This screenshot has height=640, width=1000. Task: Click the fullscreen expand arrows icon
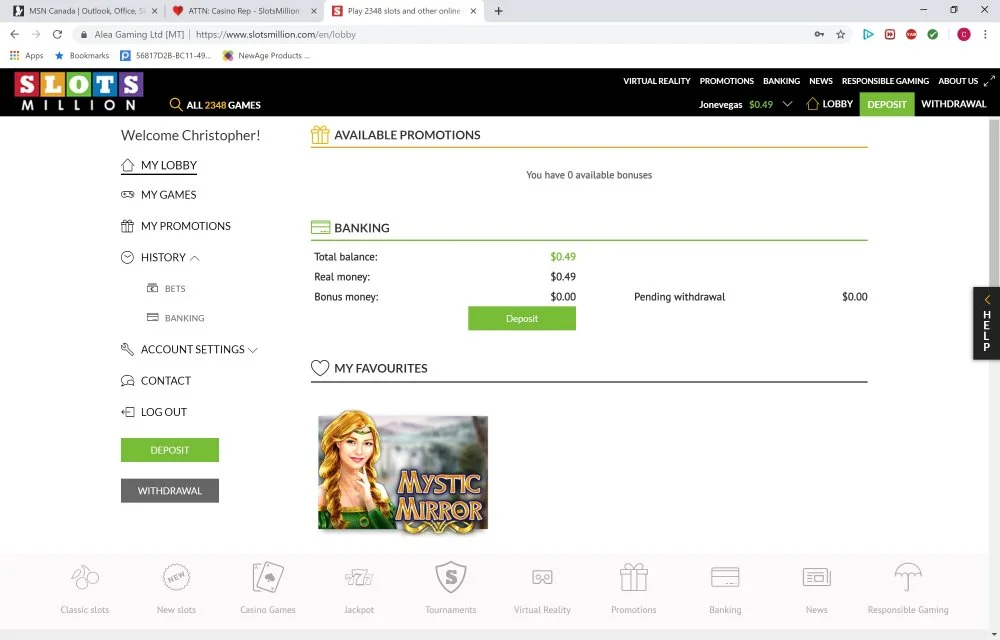[x=989, y=81]
